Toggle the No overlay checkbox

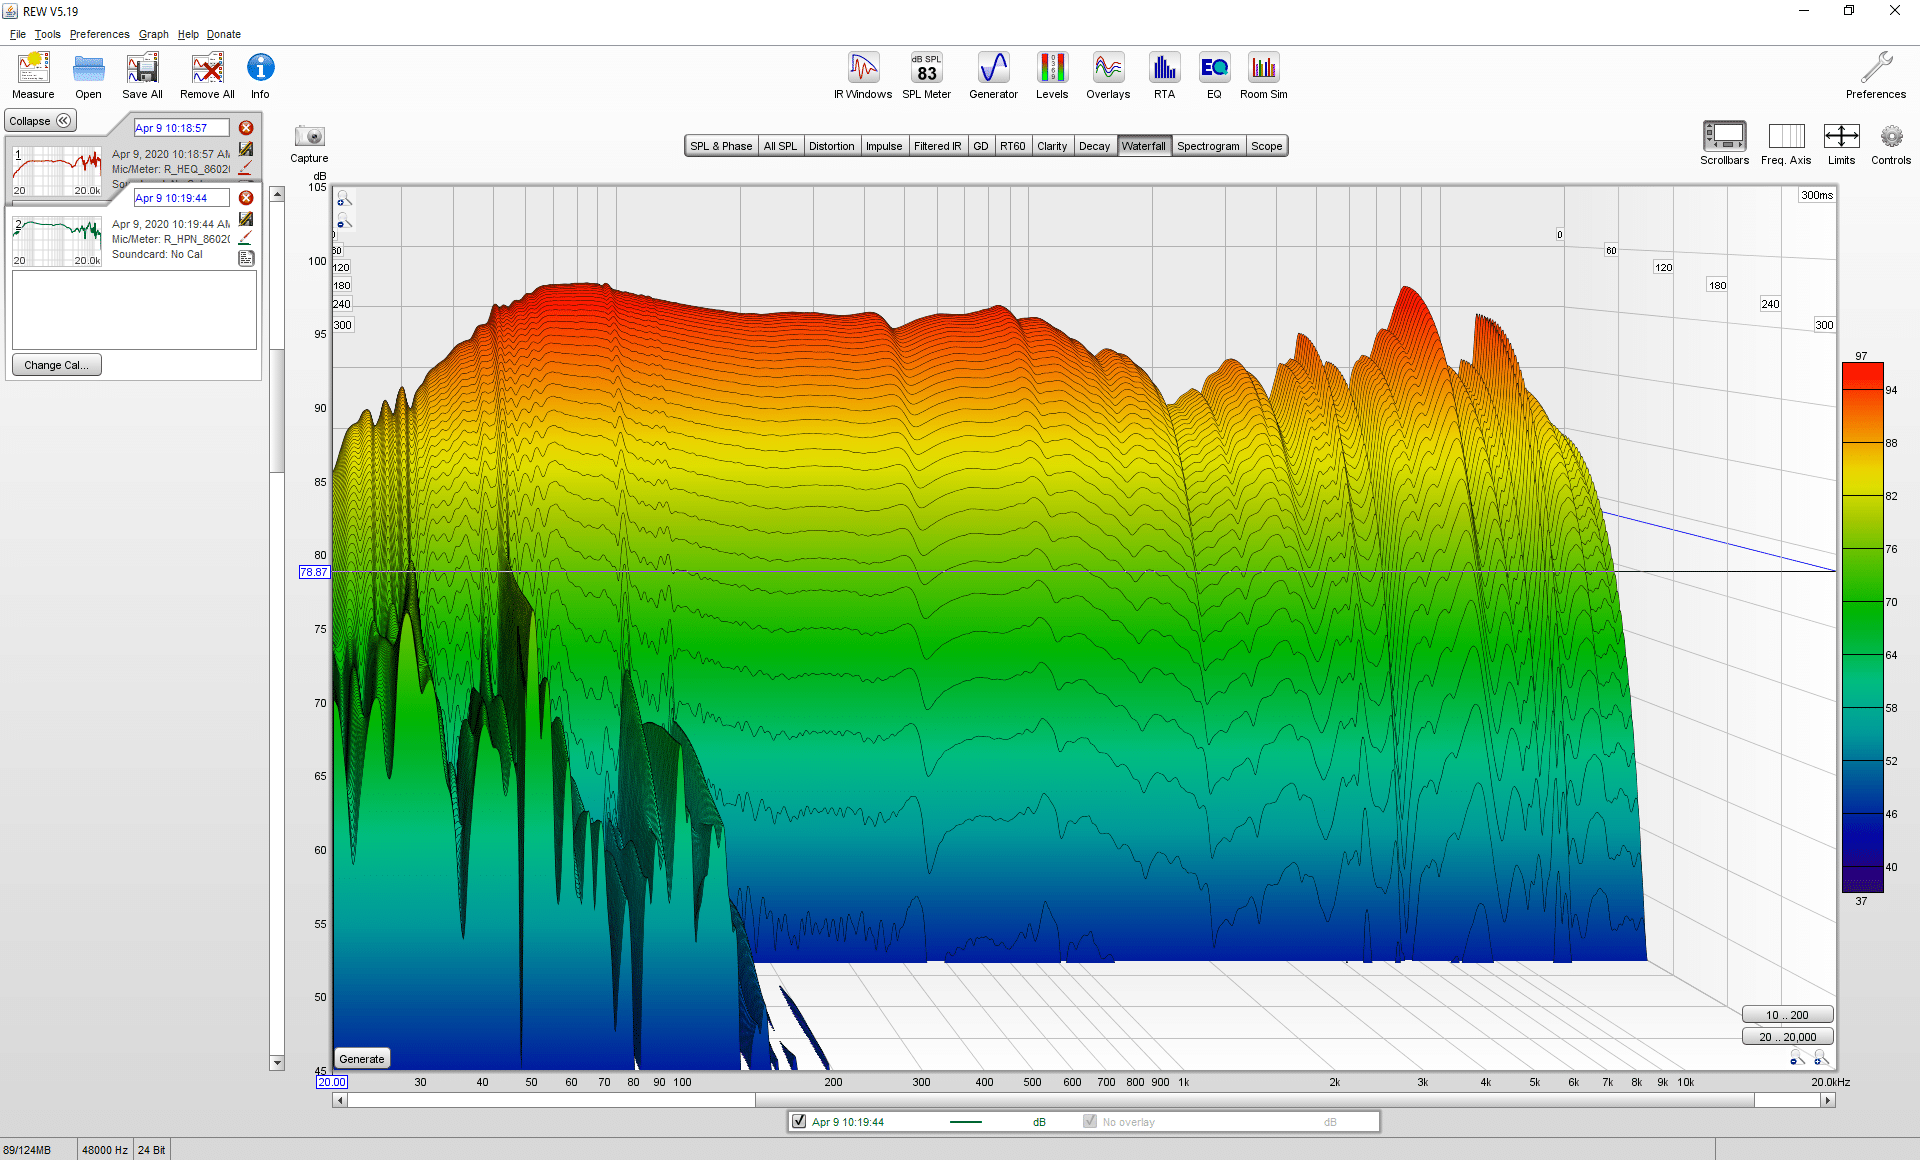click(x=1090, y=1121)
